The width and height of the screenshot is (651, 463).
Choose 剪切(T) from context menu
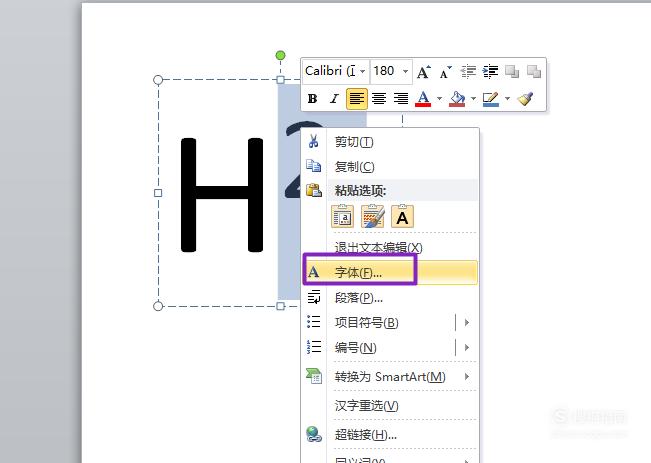click(x=390, y=142)
